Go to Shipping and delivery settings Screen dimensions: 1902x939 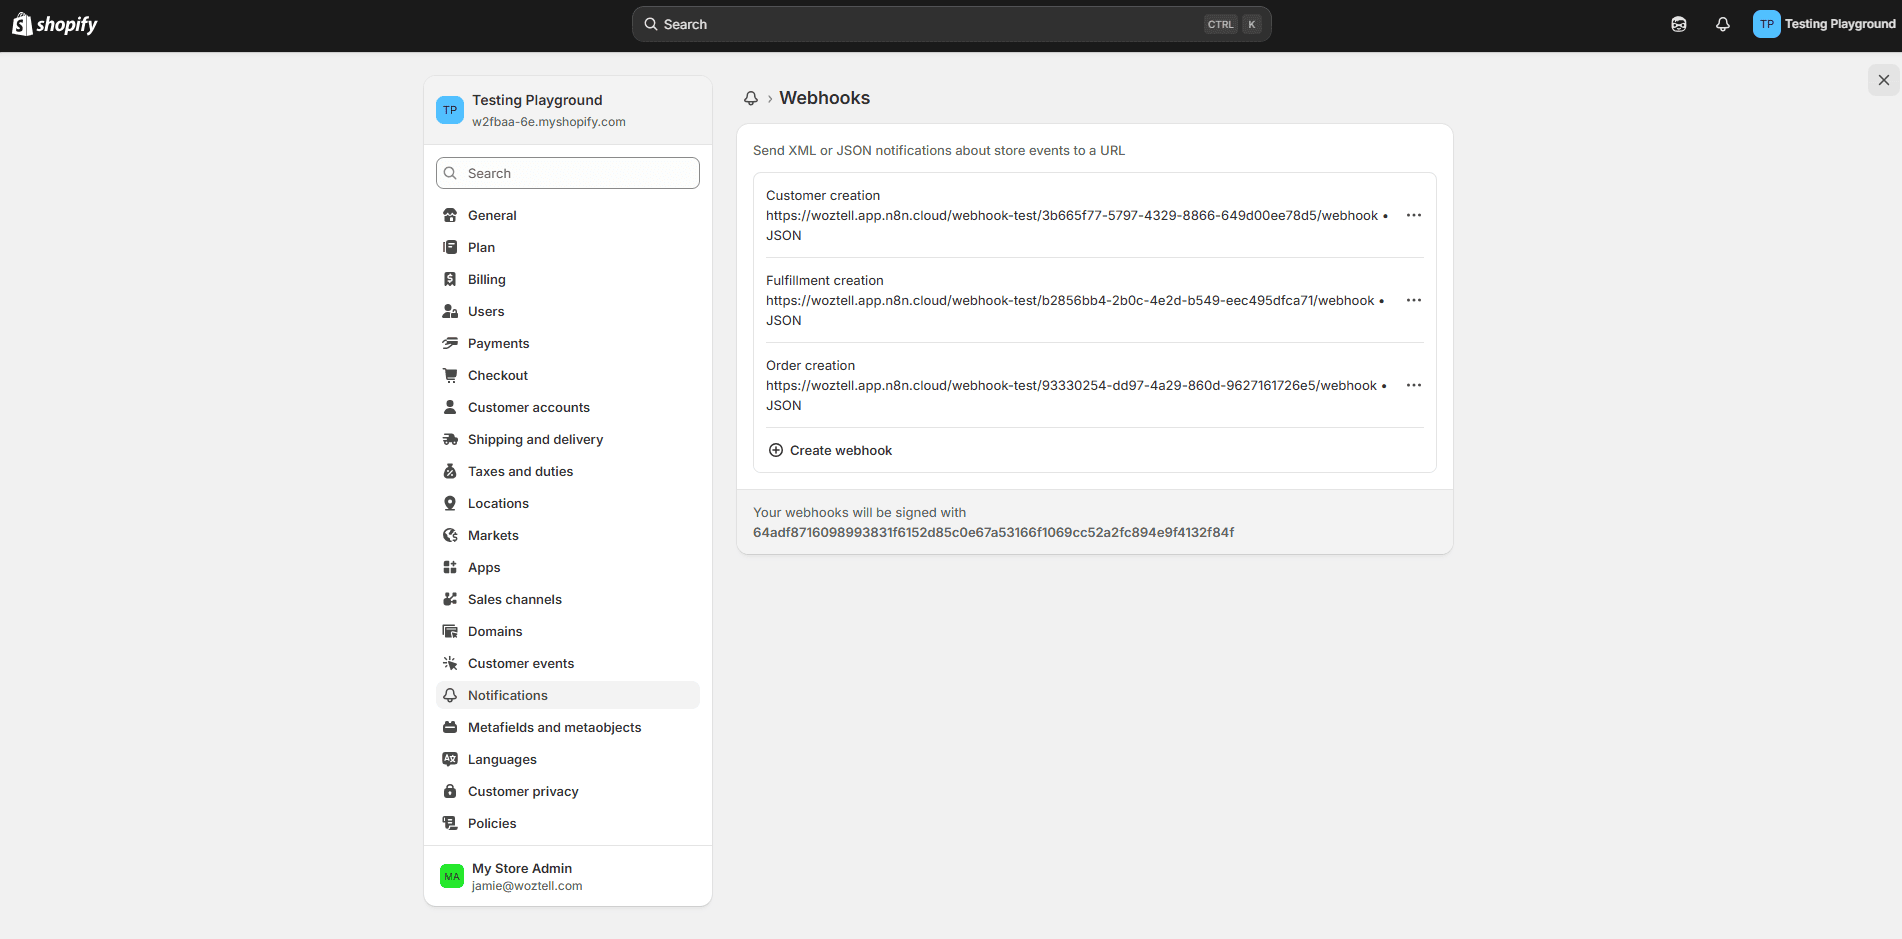[x=535, y=439]
